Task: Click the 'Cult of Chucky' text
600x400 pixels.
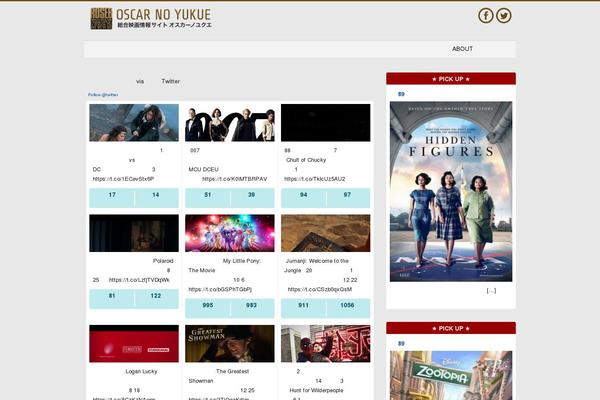Action: 306,160
